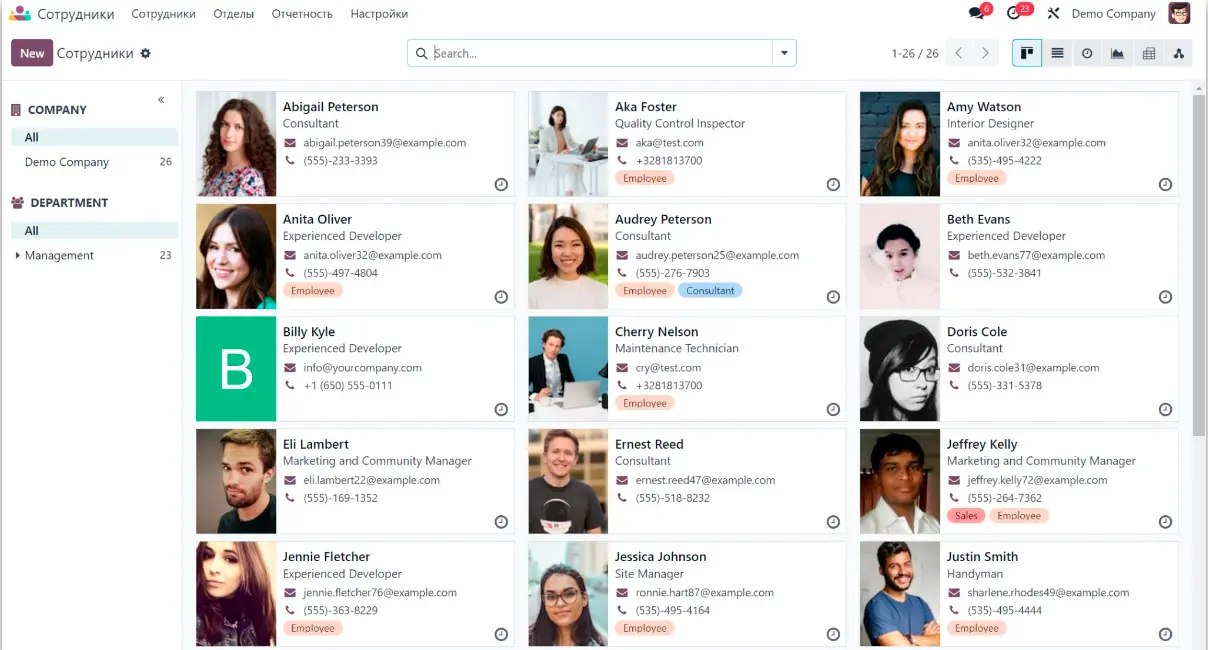Go to the next page of records

tap(985, 54)
